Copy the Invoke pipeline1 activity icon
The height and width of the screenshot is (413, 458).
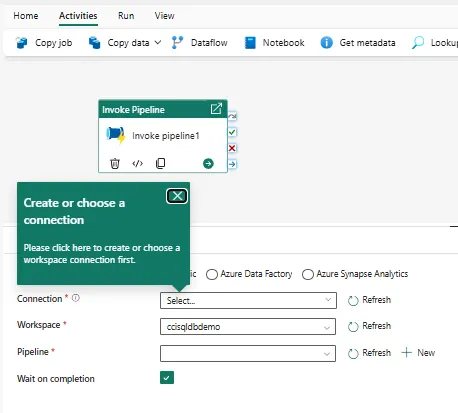[160, 163]
